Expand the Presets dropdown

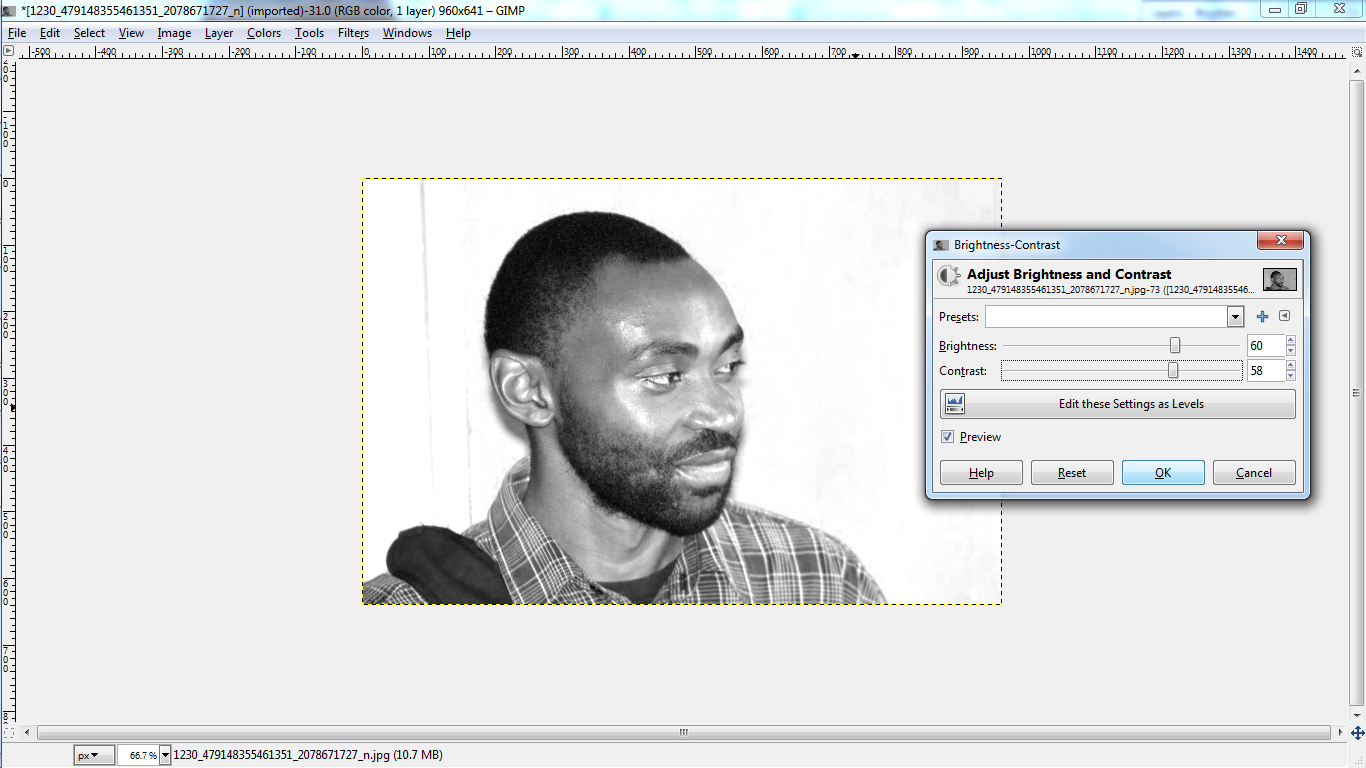click(x=1236, y=317)
